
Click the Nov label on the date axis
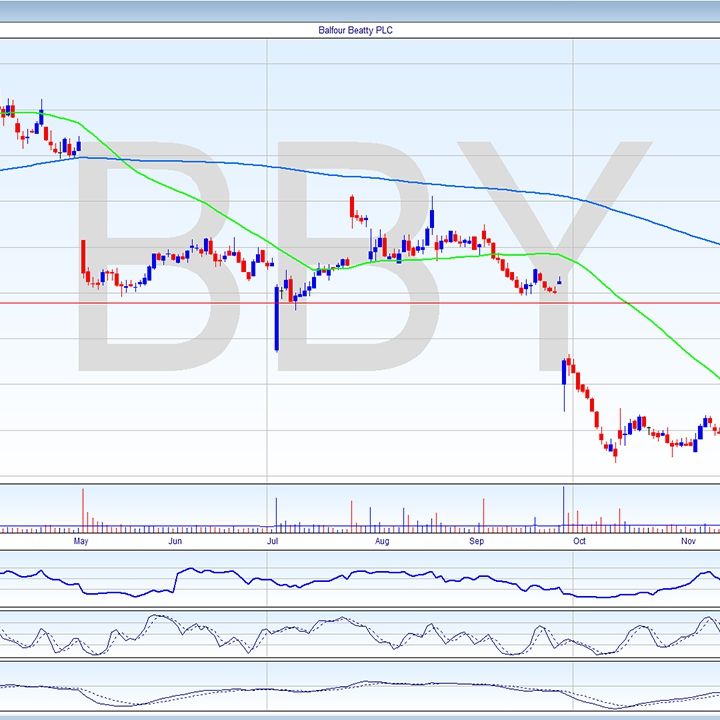click(688, 541)
